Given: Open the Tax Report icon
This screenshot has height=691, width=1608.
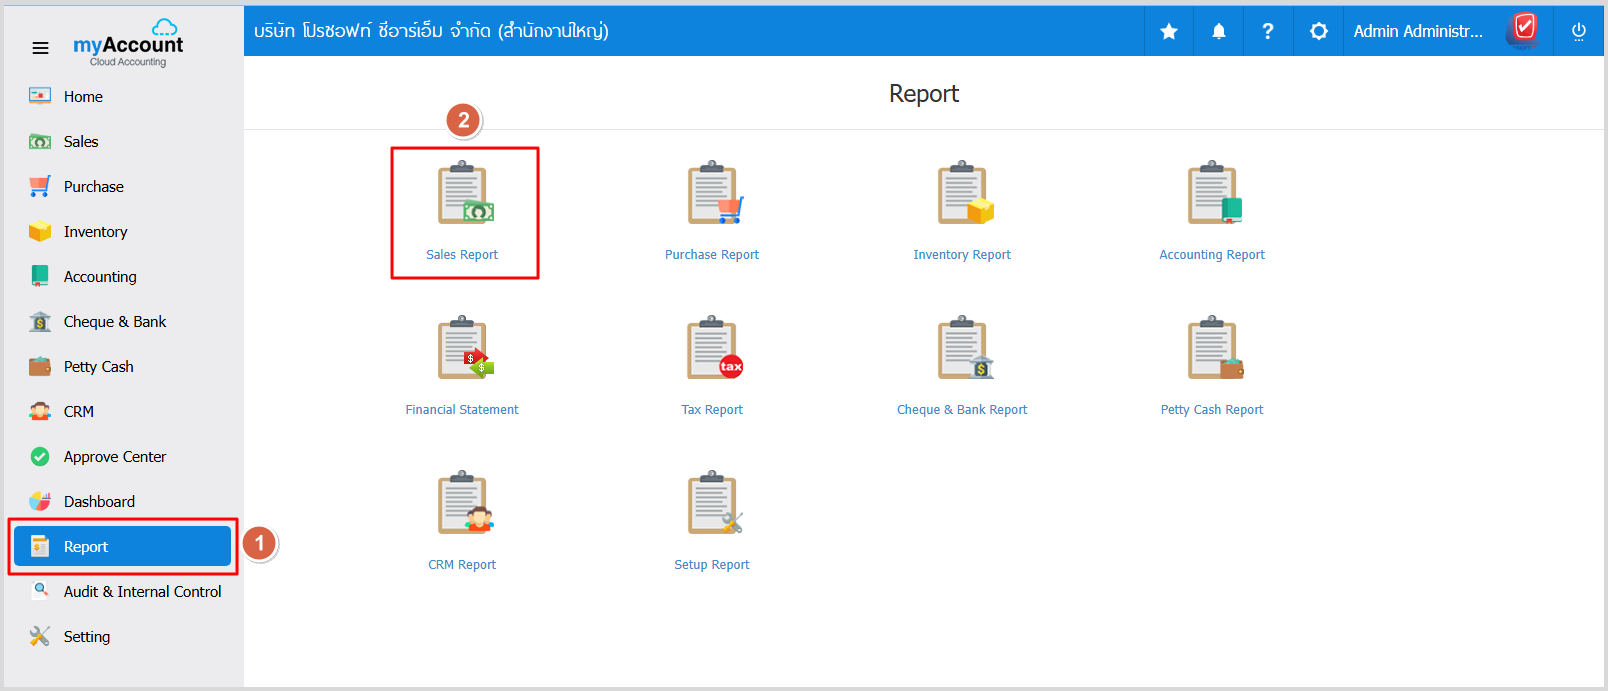Looking at the screenshot, I should coord(713,349).
